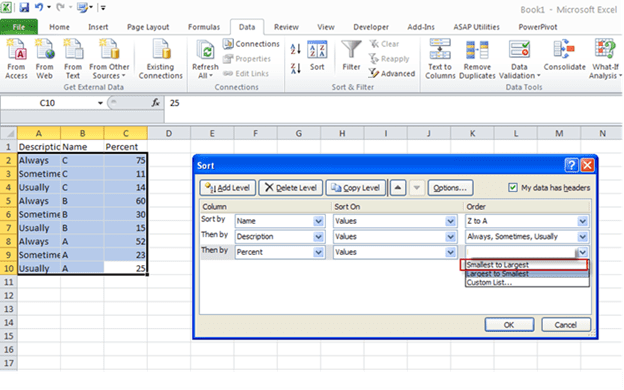Switch to the ASAP Utilities tab
This screenshot has width=624, height=390.
pos(476,27)
